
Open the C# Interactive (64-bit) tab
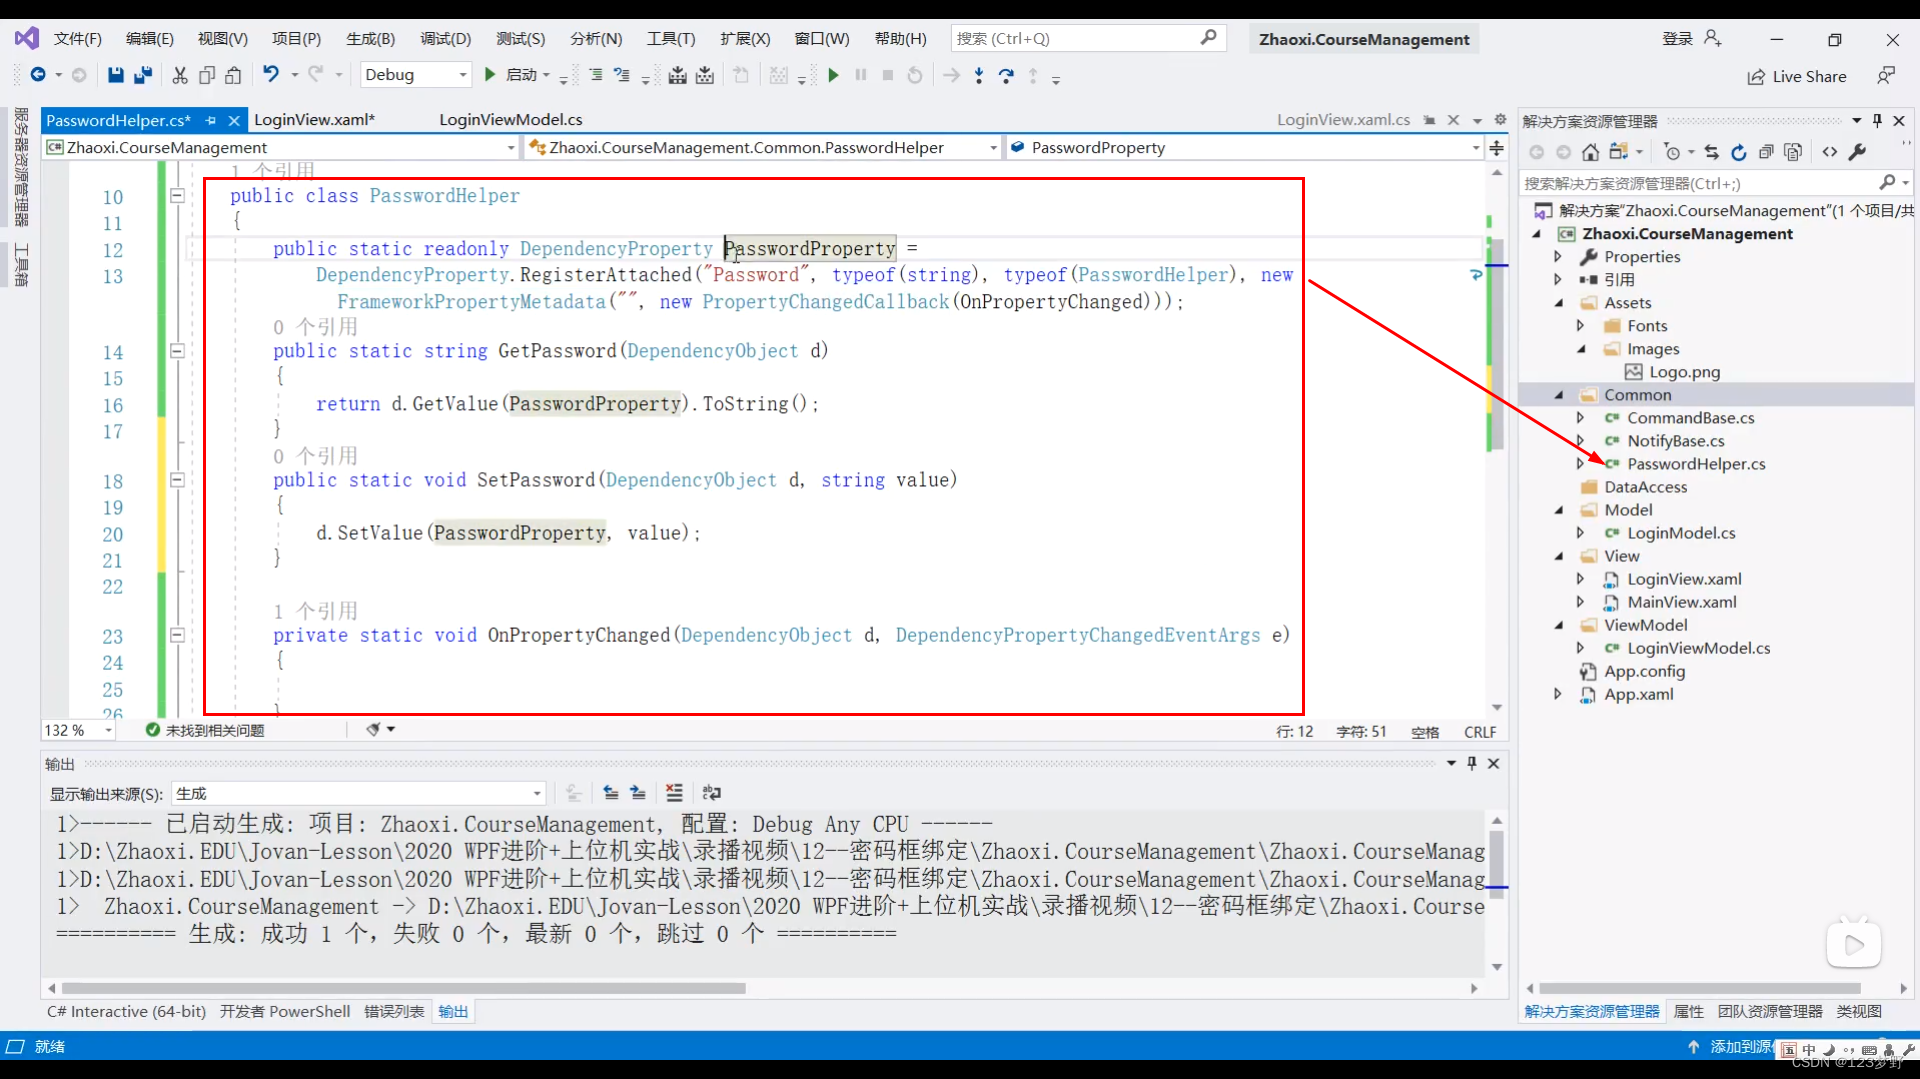point(126,1012)
